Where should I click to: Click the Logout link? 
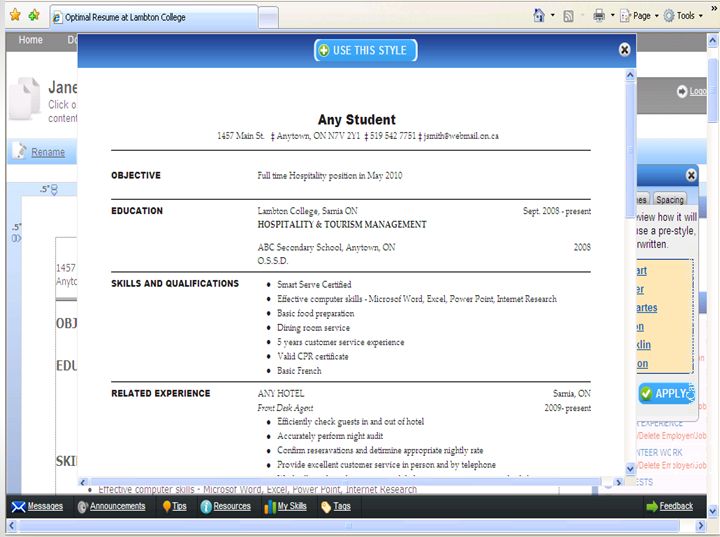[x=698, y=91]
